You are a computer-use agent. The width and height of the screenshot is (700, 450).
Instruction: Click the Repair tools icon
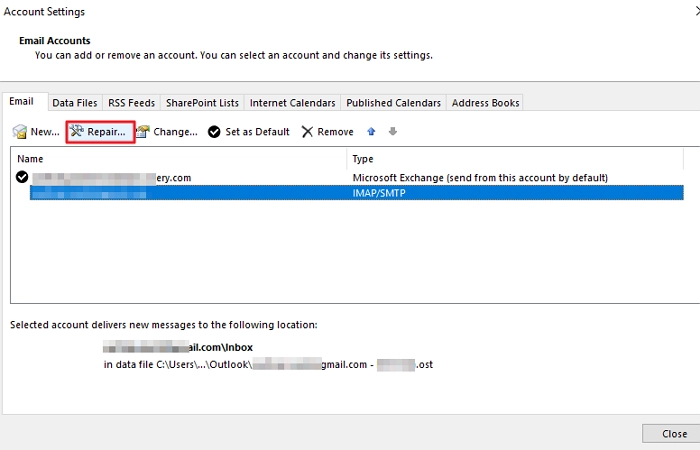[77, 131]
